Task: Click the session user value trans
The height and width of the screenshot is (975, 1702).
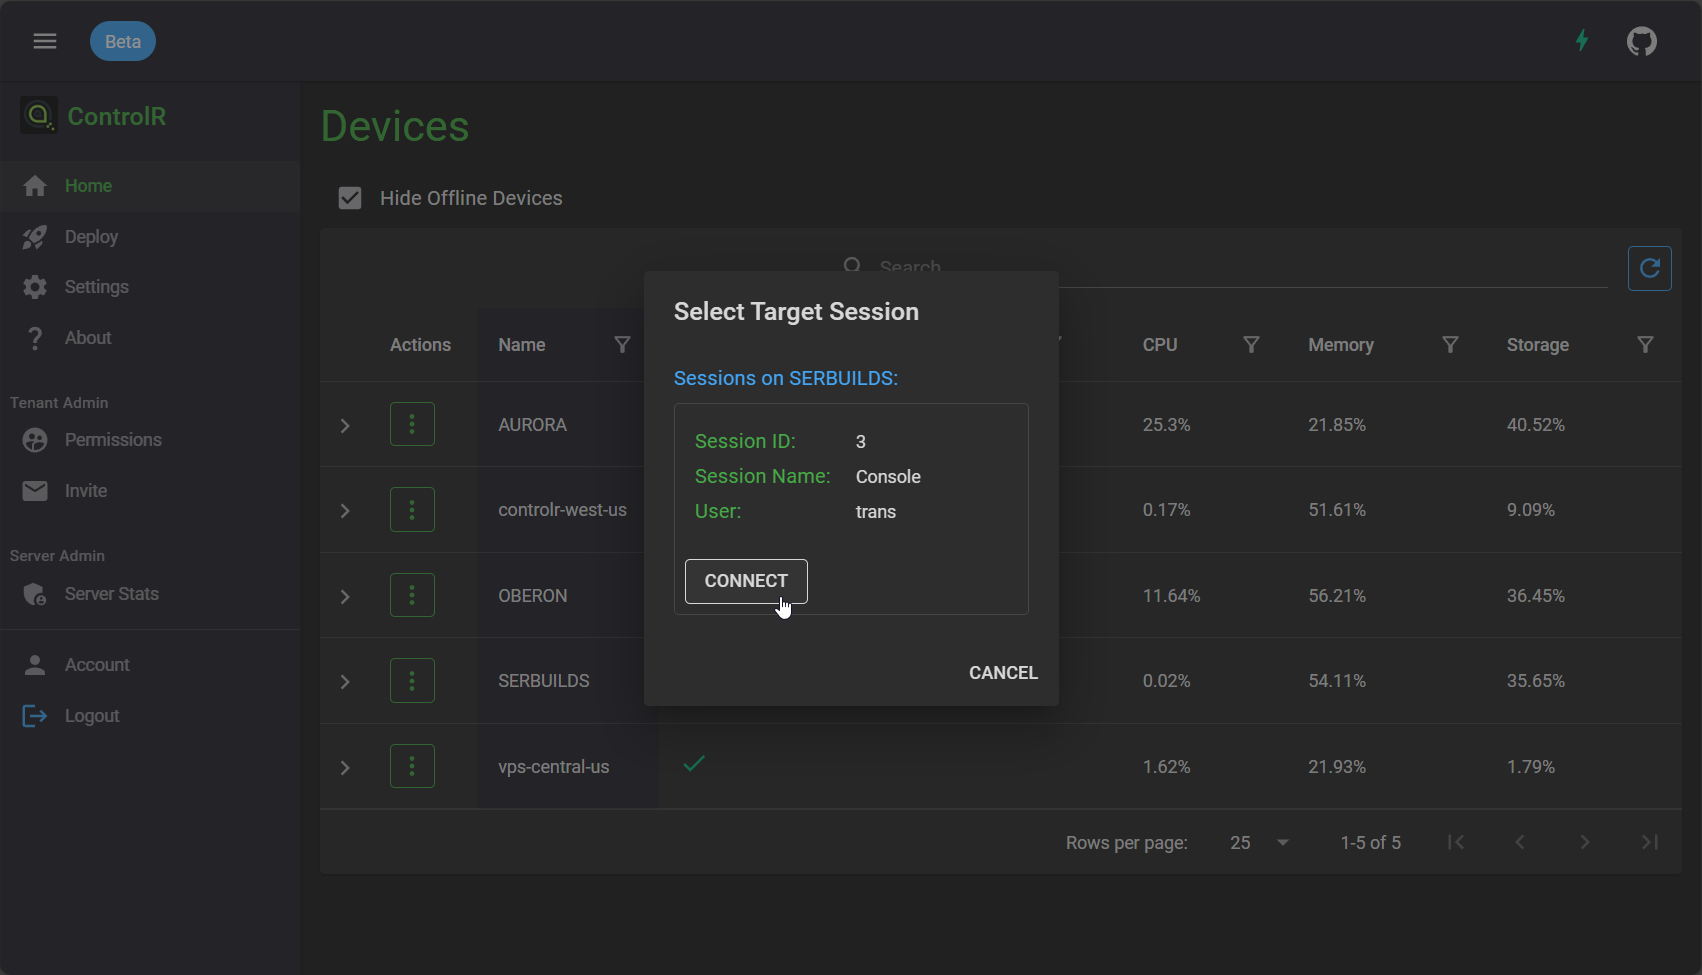Action: coord(876,512)
